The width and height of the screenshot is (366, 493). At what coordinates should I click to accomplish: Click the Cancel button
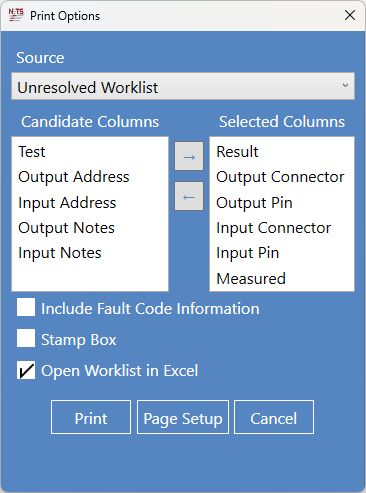pyautogui.click(x=274, y=417)
